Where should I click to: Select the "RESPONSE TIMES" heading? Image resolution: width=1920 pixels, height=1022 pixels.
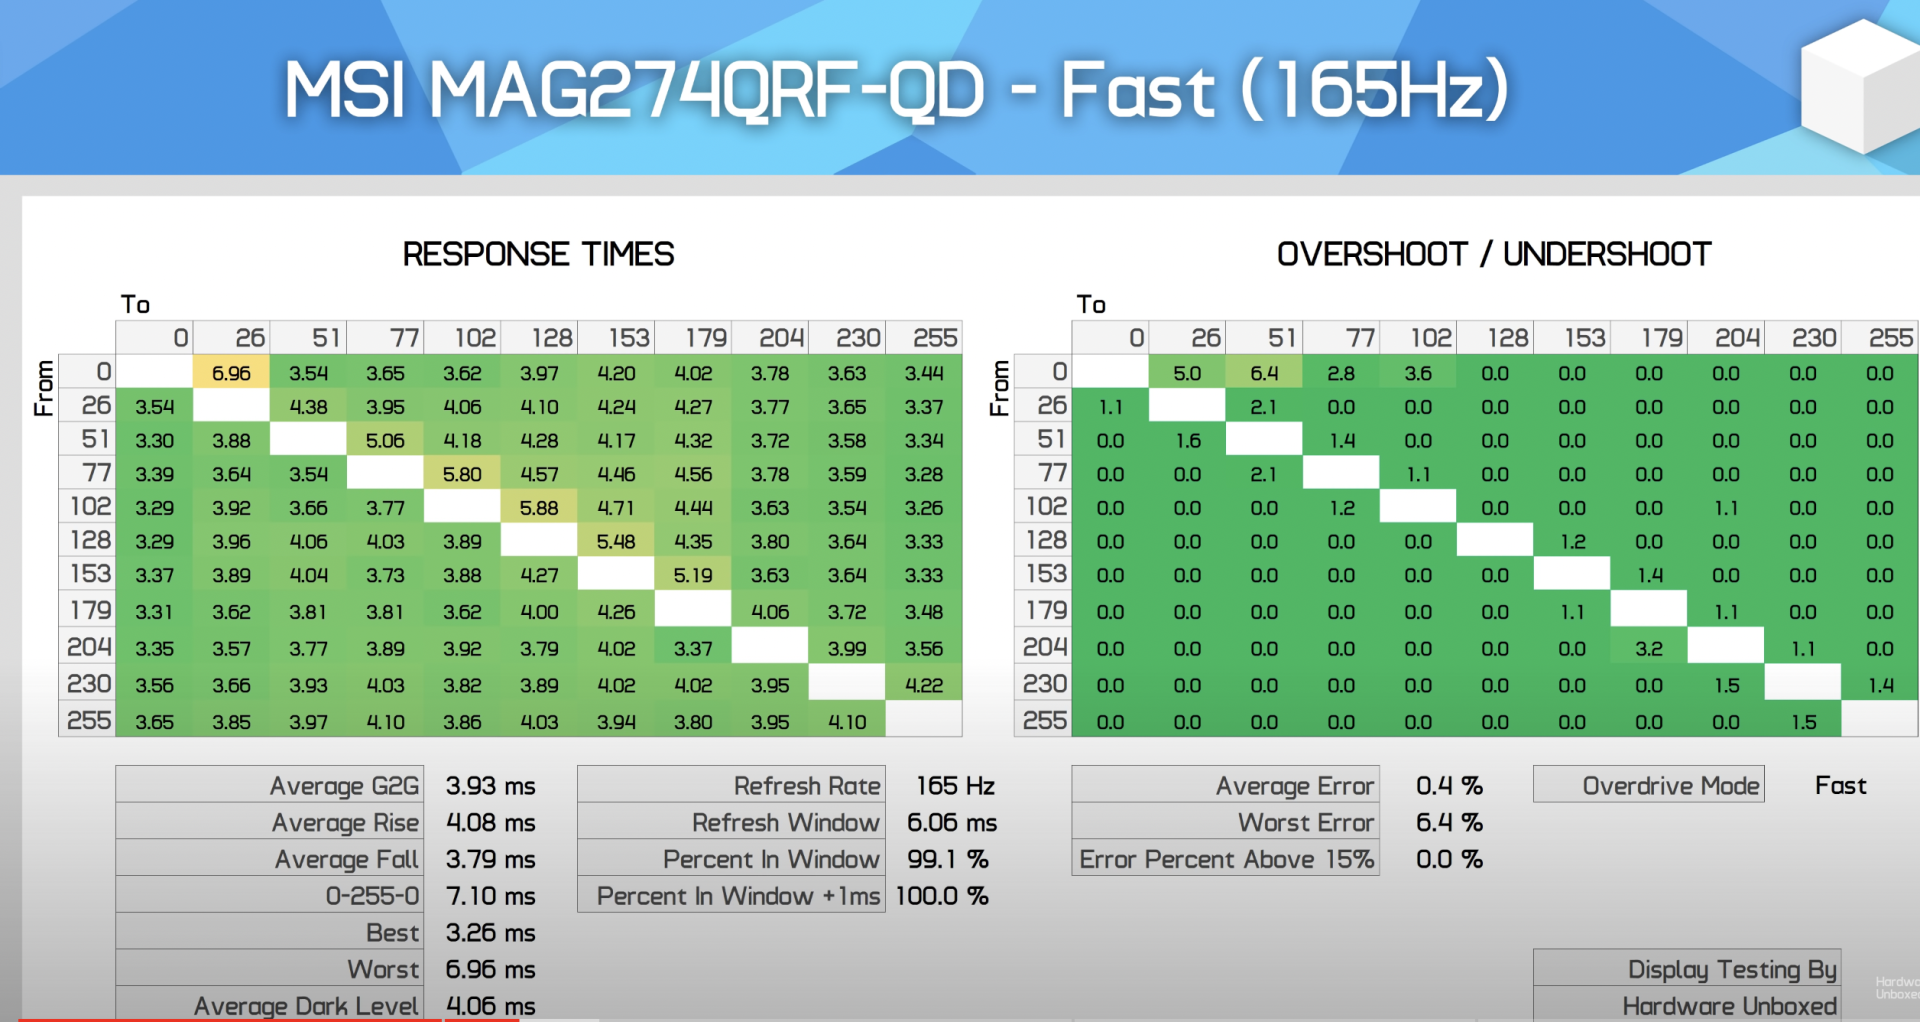(538, 254)
